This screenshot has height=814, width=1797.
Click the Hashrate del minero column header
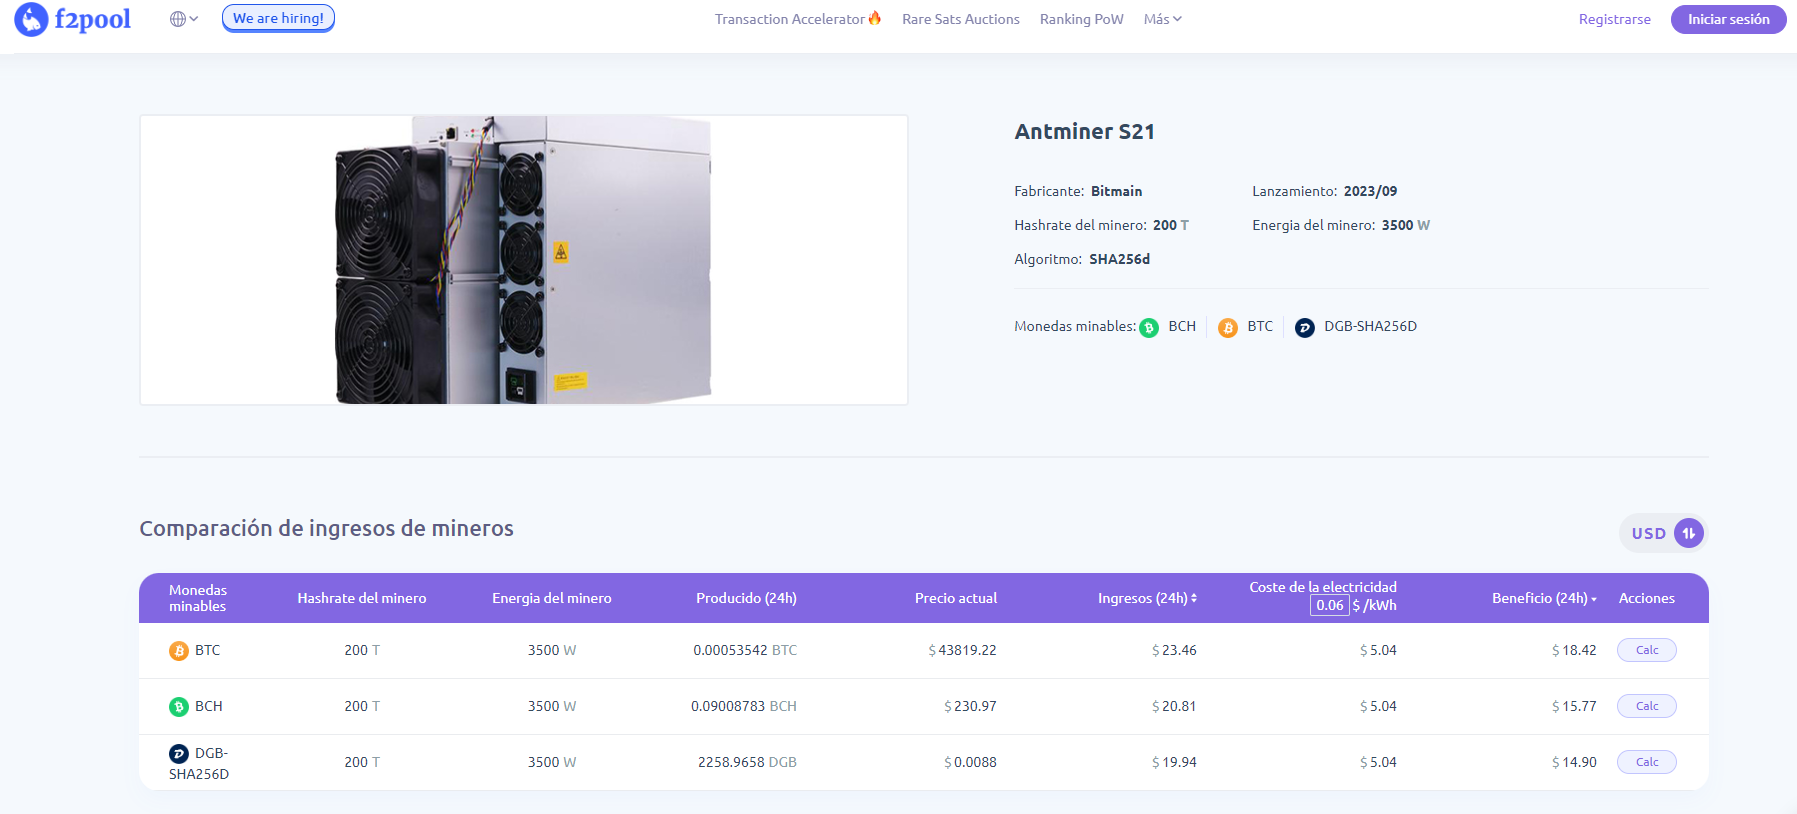[361, 598]
